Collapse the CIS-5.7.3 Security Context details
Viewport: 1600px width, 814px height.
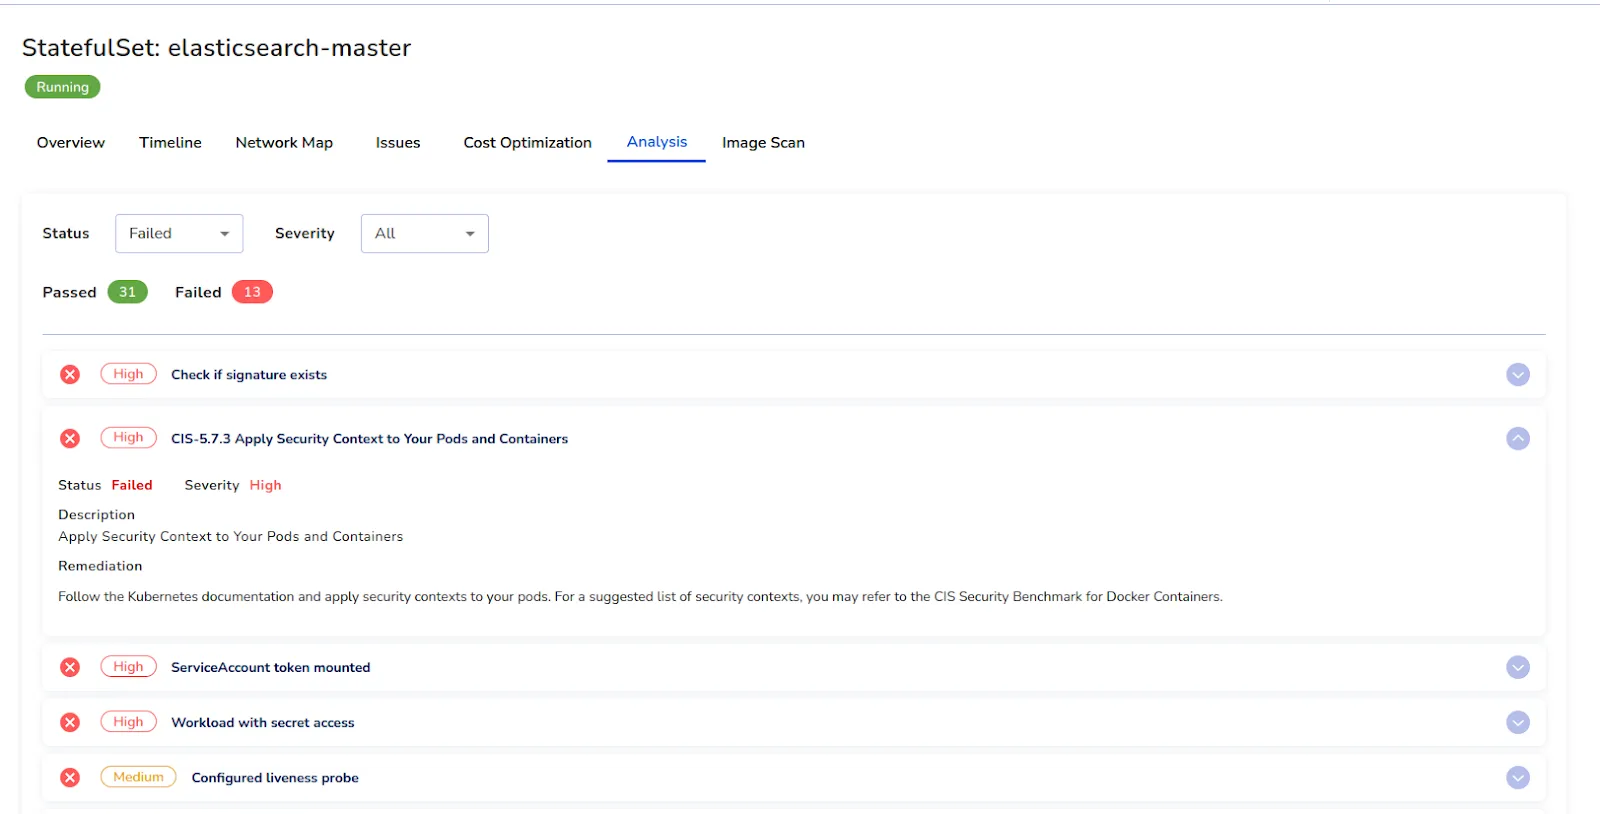(1518, 438)
